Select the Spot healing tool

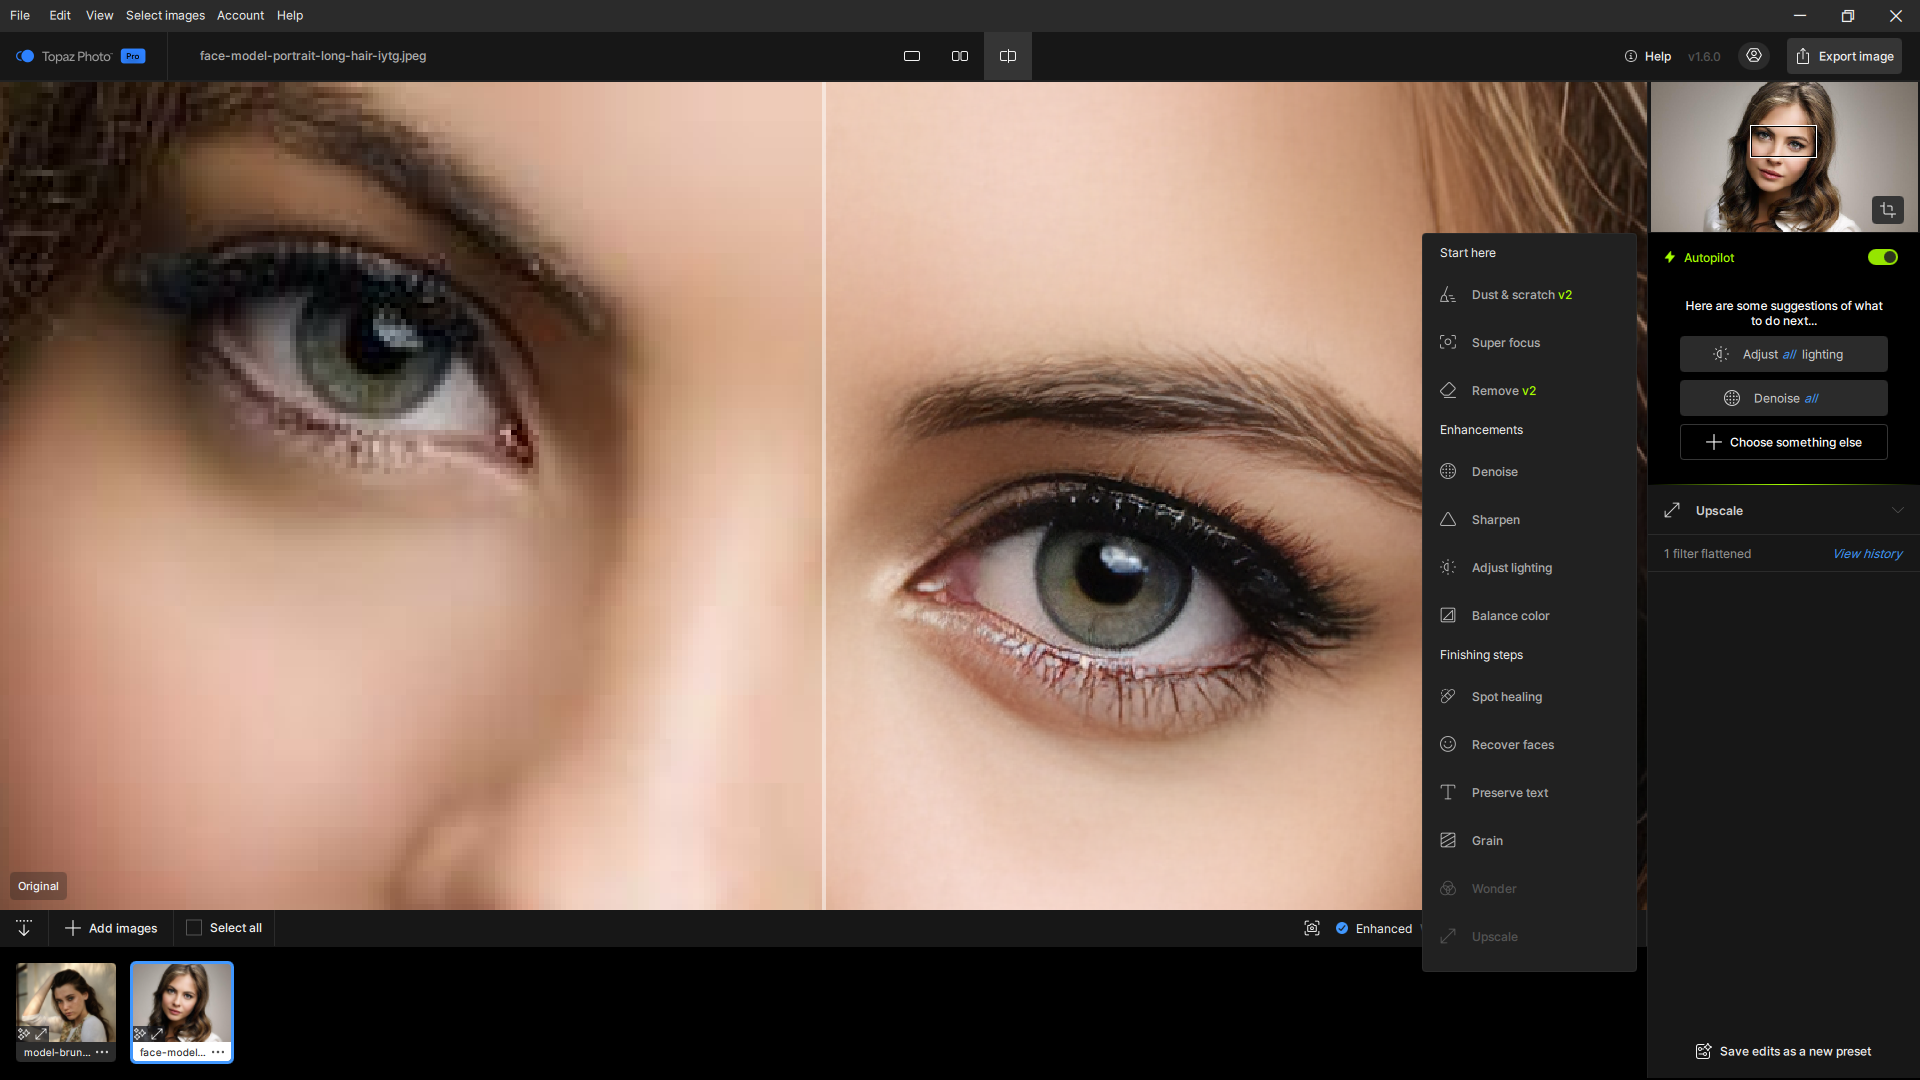click(x=1529, y=697)
